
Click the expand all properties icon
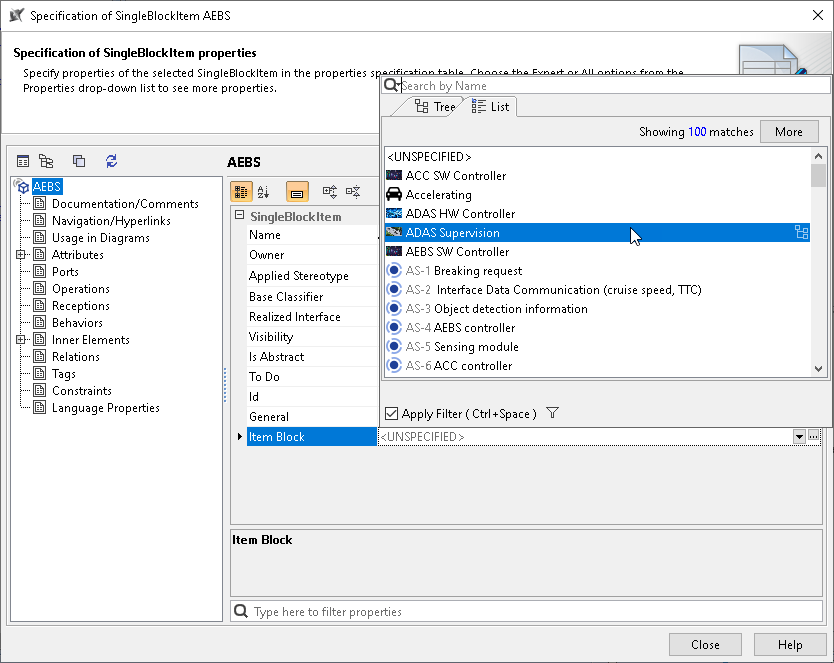click(330, 192)
